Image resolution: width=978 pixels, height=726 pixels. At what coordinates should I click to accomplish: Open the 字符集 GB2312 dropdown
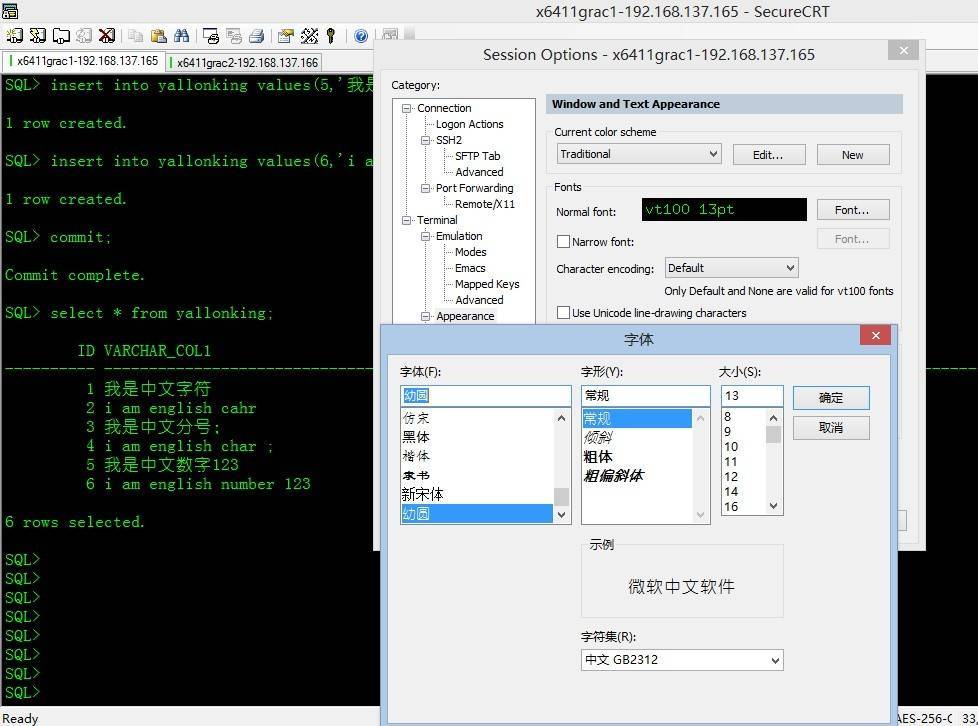pyautogui.click(x=681, y=660)
